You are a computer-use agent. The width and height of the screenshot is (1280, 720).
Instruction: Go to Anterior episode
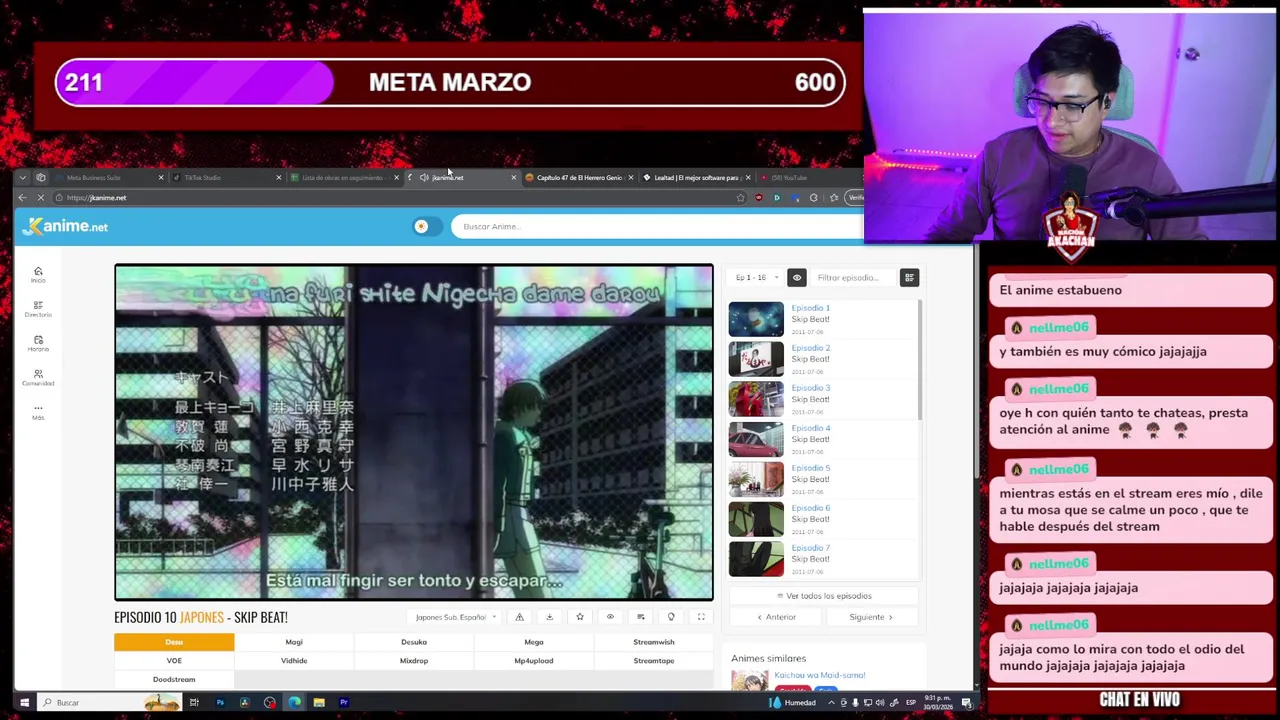pyautogui.click(x=776, y=617)
